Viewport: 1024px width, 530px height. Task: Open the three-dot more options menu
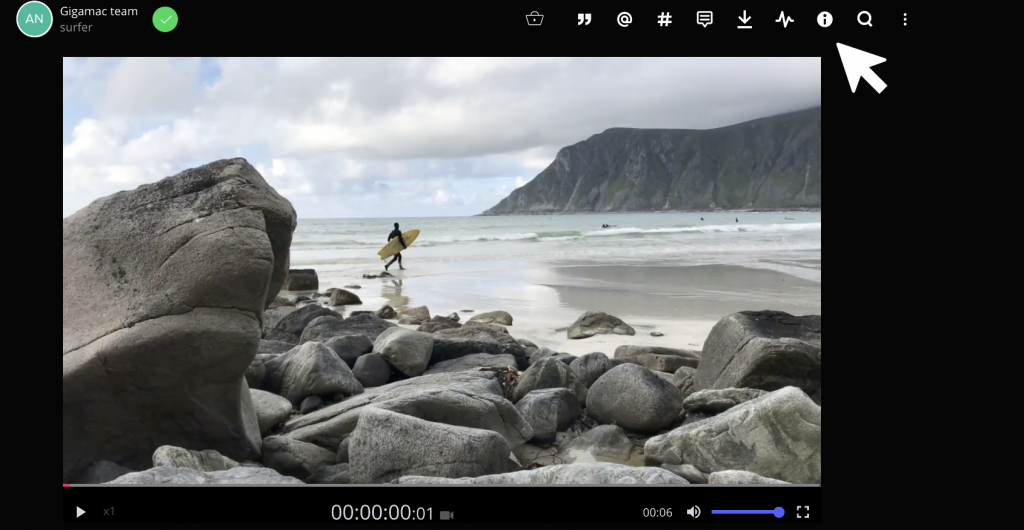(x=904, y=20)
